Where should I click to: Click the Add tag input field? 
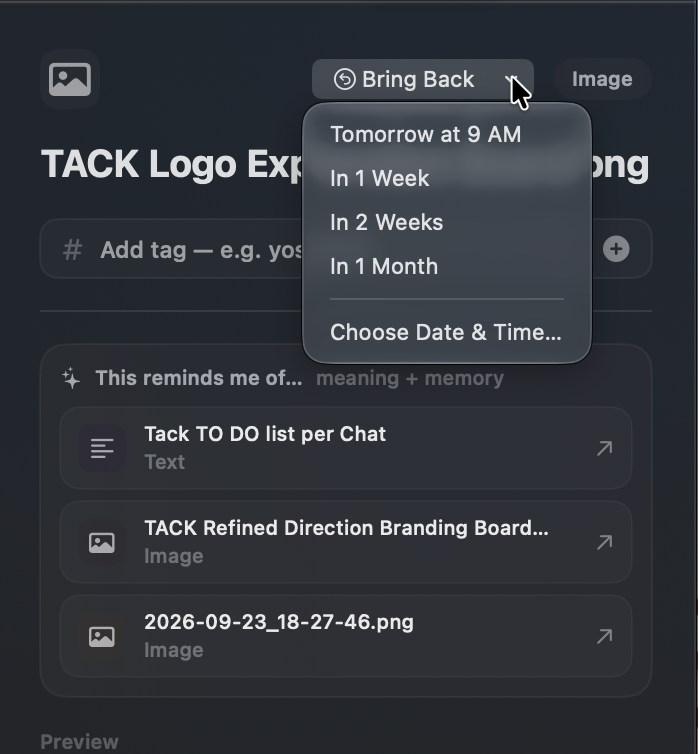click(x=346, y=249)
